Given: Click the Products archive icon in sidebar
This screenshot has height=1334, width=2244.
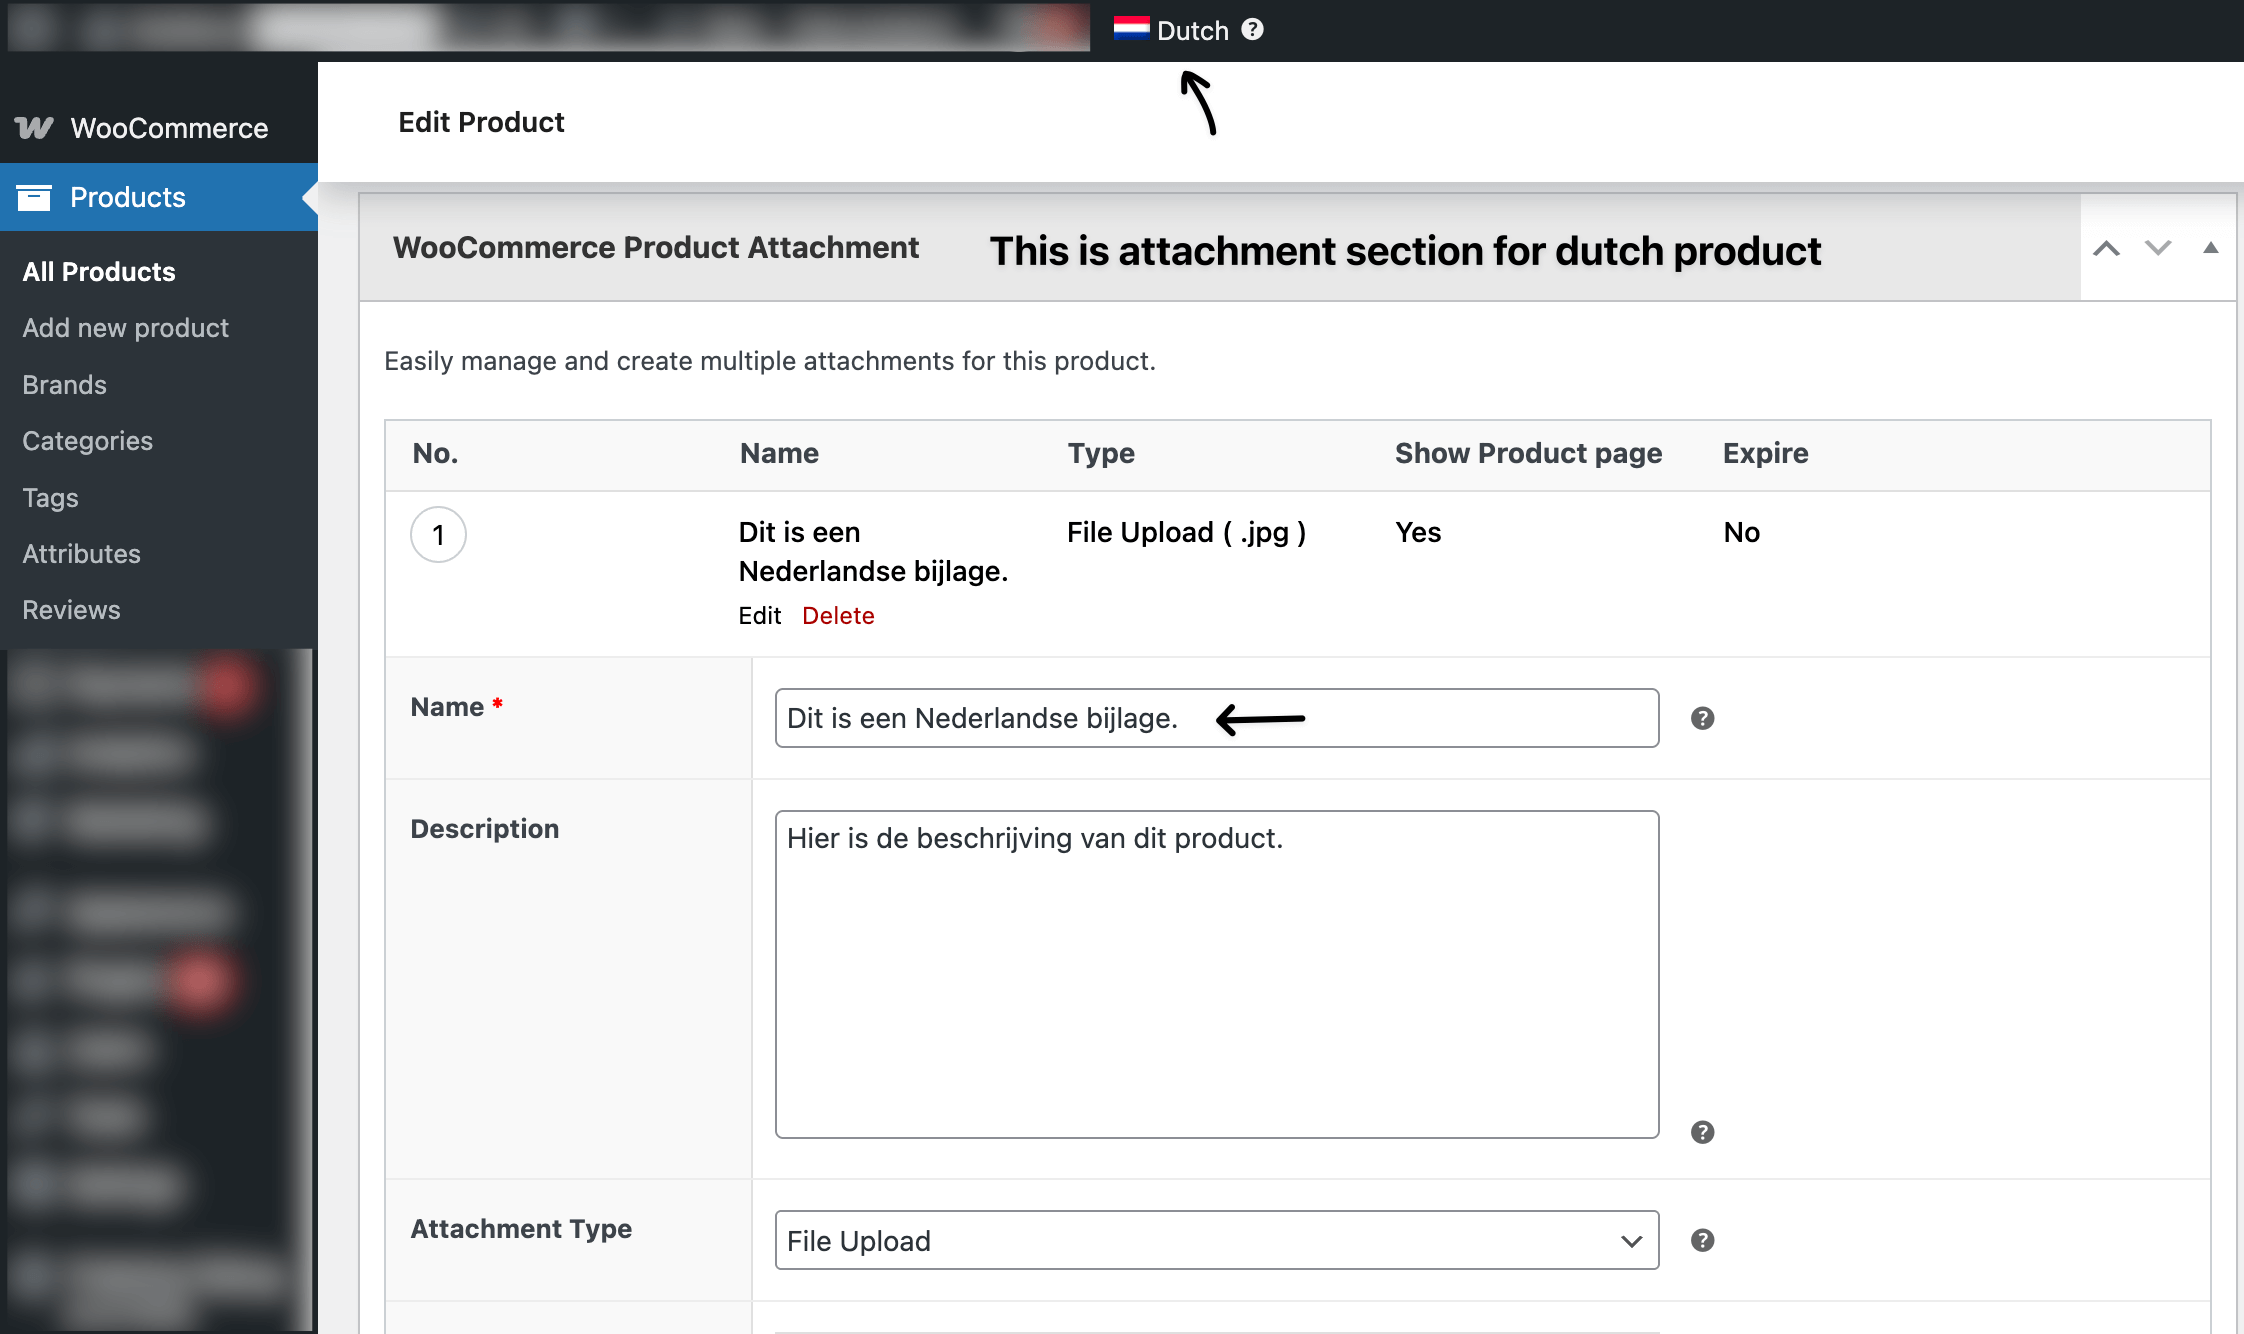Looking at the screenshot, I should 34,198.
